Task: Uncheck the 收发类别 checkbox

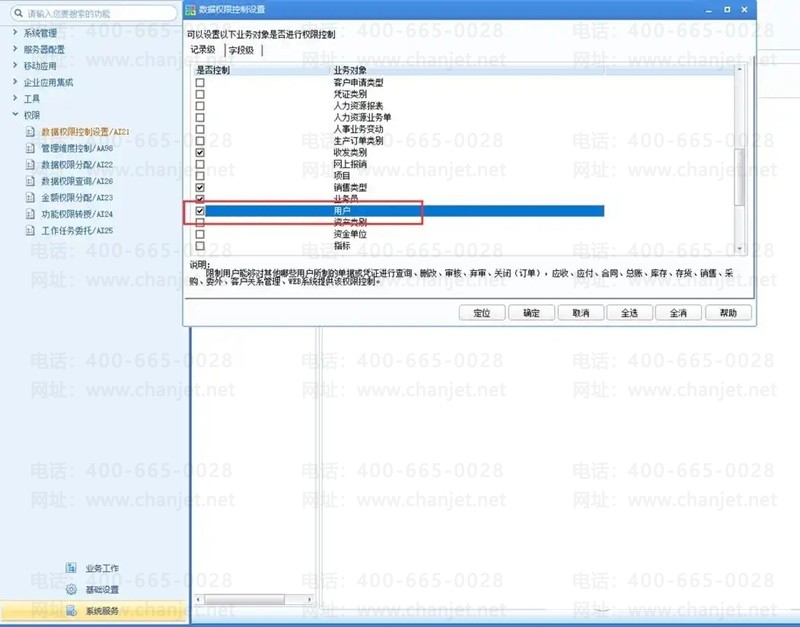Action: coord(200,153)
